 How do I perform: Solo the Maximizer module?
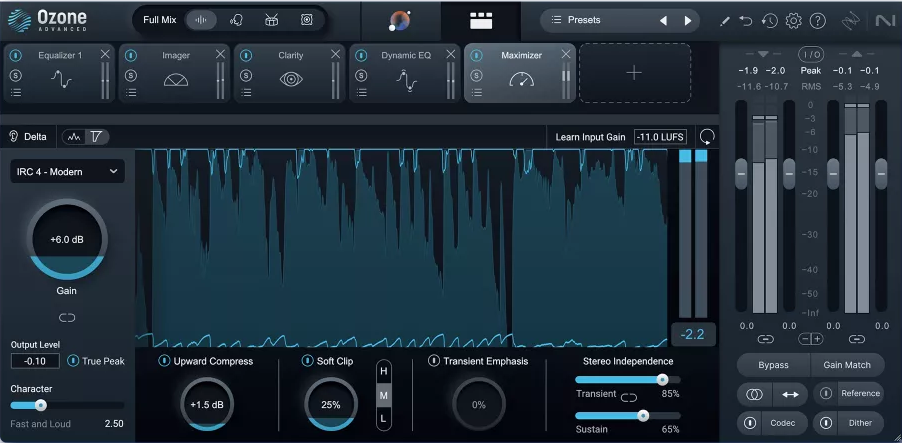coord(476,75)
